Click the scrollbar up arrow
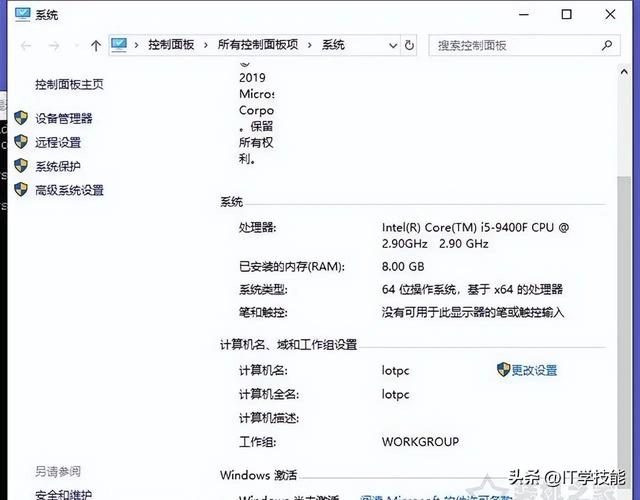 tap(624, 72)
